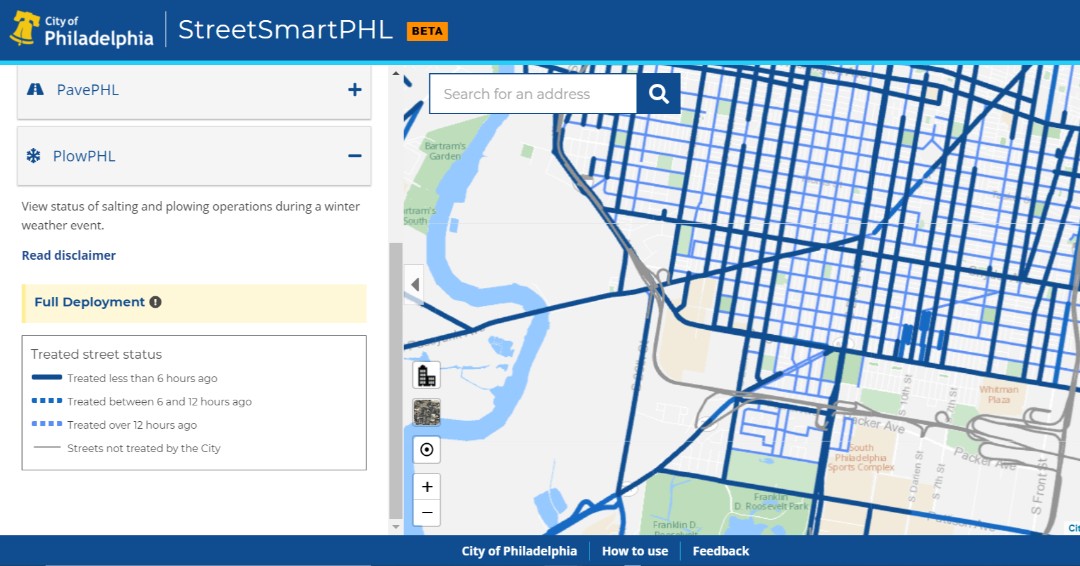1080x566 pixels.
Task: Open the Read disclaimer link
Action: pyautogui.click(x=68, y=255)
